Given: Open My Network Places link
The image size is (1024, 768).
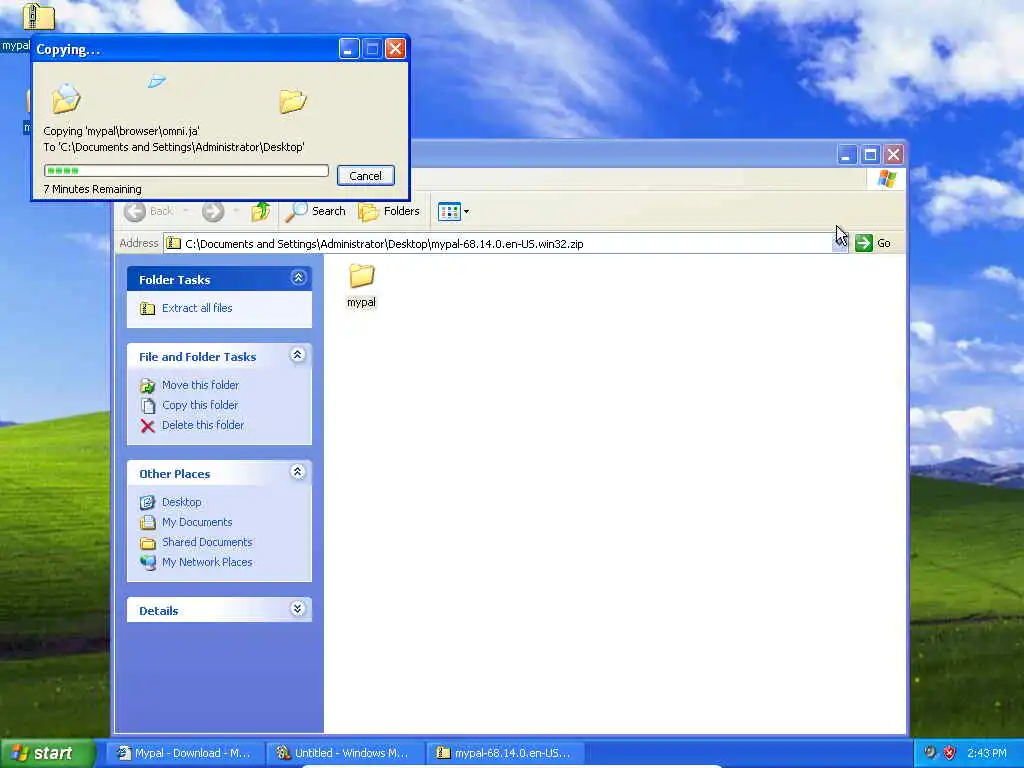Looking at the screenshot, I should (x=207, y=562).
